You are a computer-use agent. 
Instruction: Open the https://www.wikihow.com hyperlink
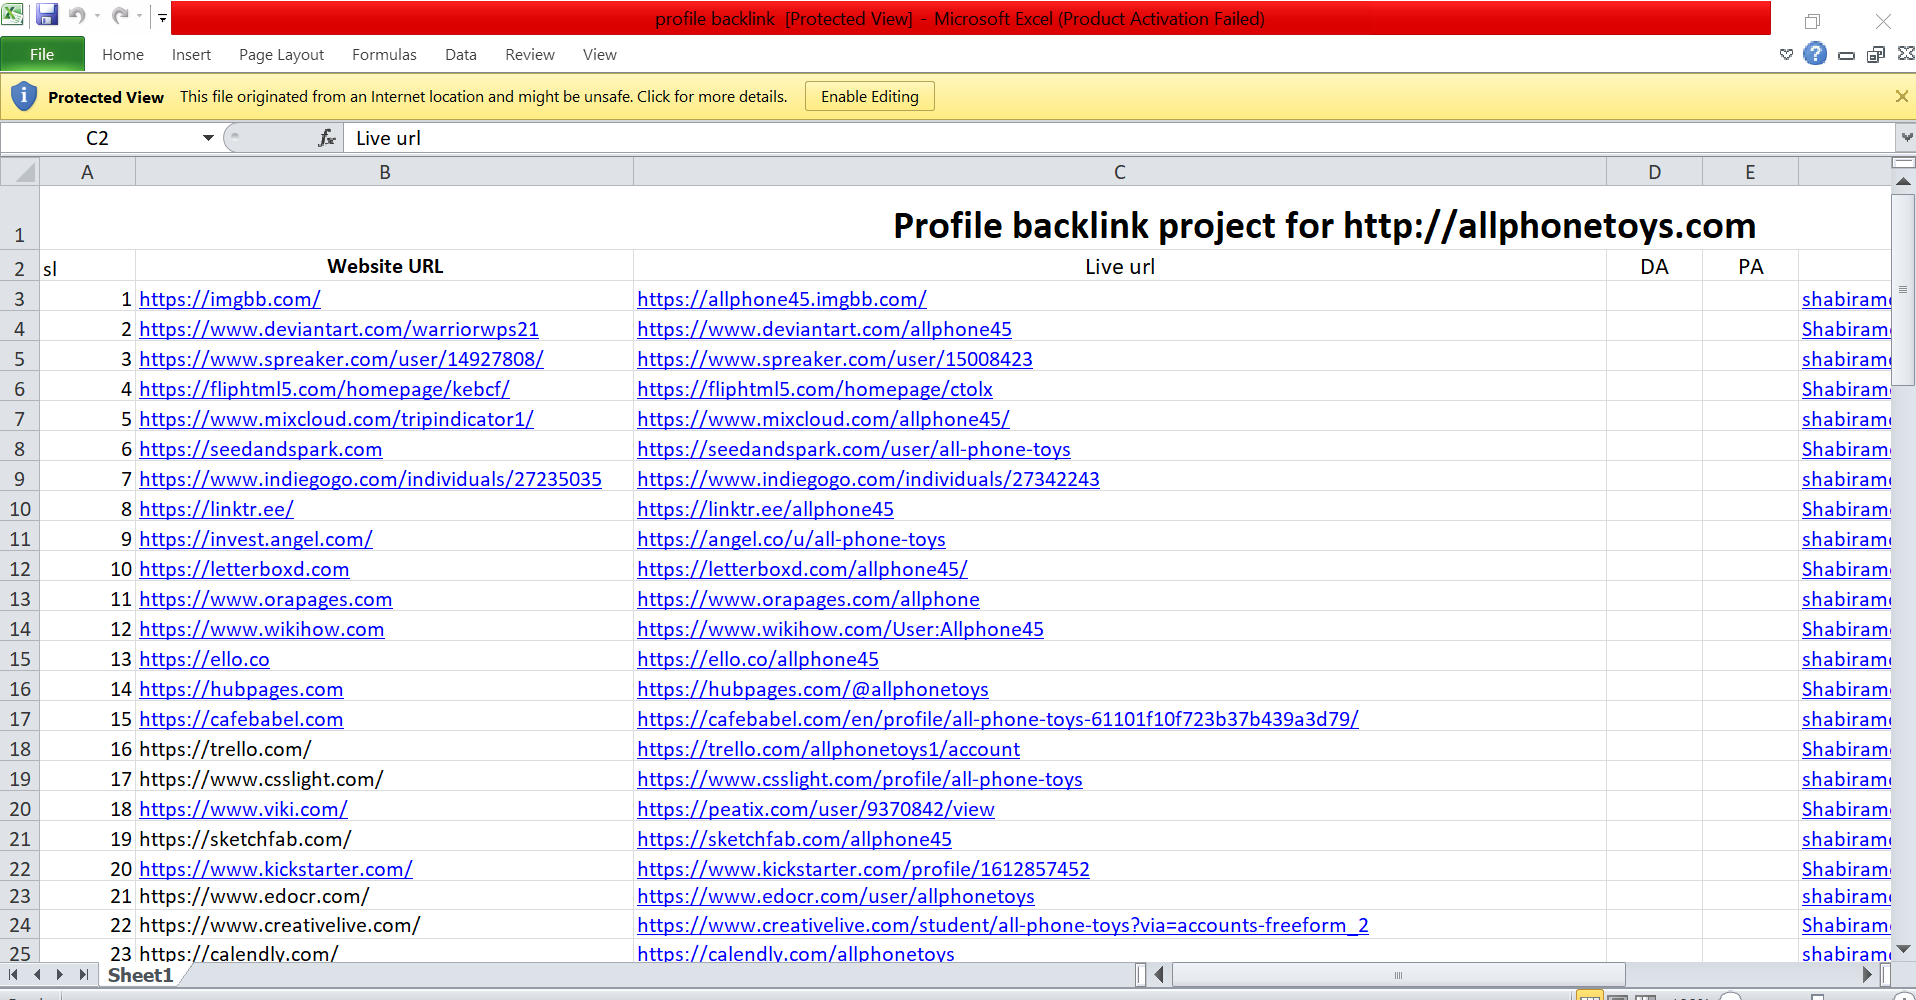pyautogui.click(x=262, y=629)
